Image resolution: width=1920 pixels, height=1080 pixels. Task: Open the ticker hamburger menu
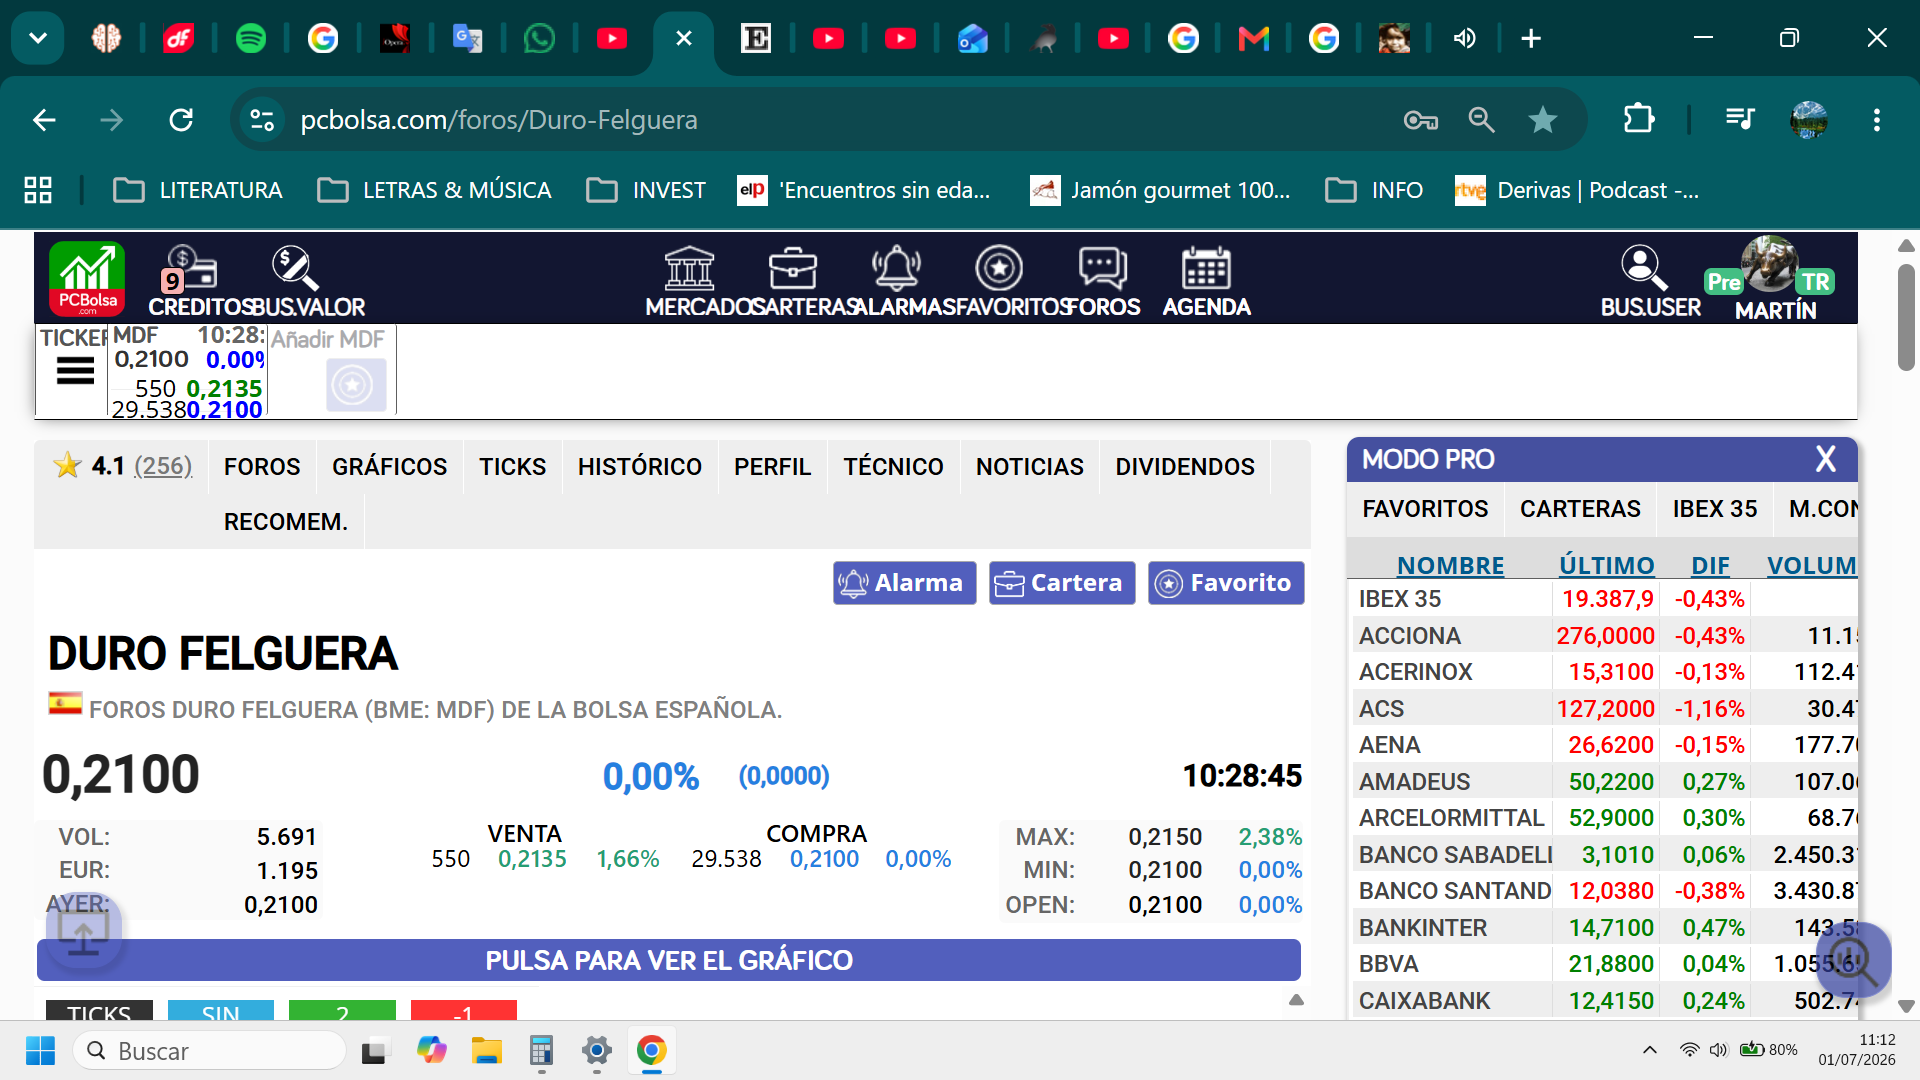tap(75, 372)
